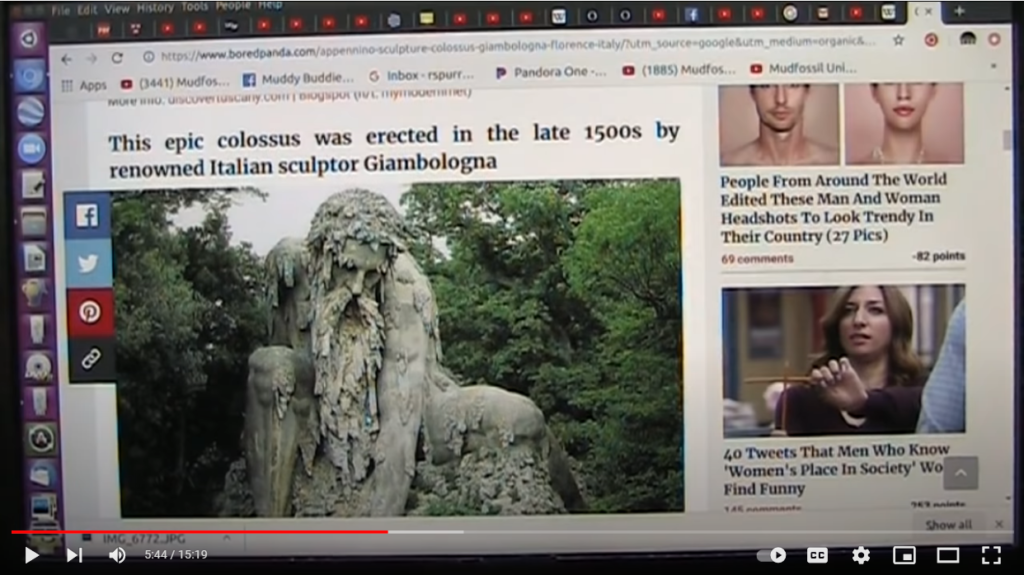
Task: Share article via Facebook icon
Action: (x=88, y=215)
